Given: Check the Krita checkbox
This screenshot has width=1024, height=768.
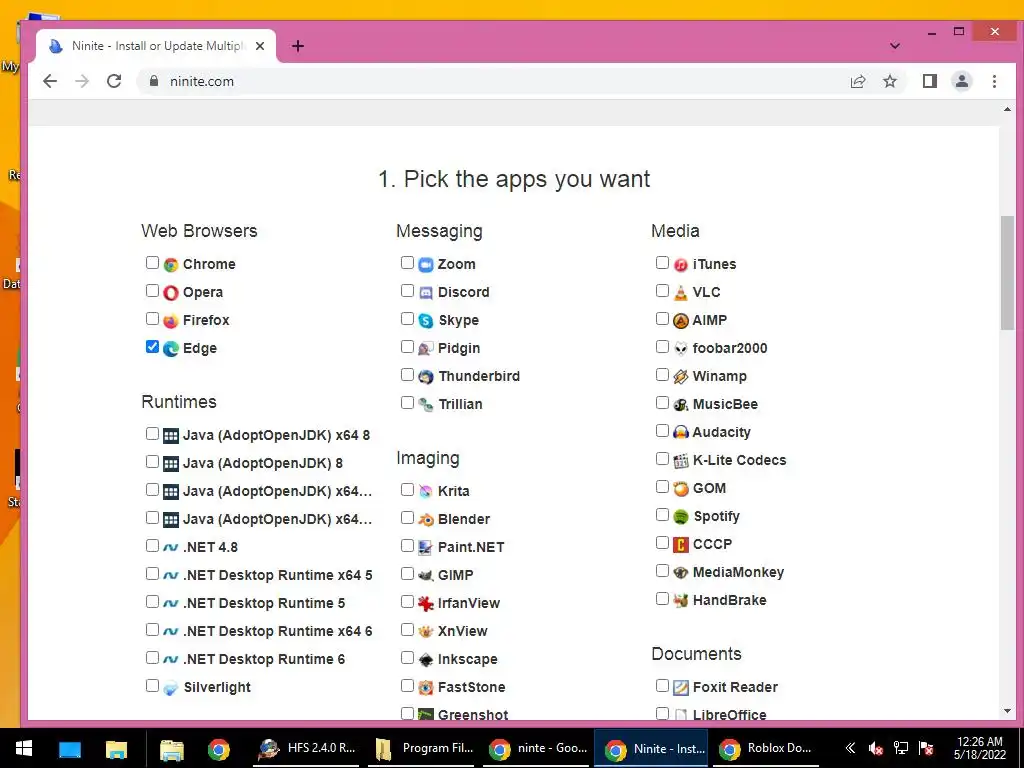Looking at the screenshot, I should click(407, 489).
